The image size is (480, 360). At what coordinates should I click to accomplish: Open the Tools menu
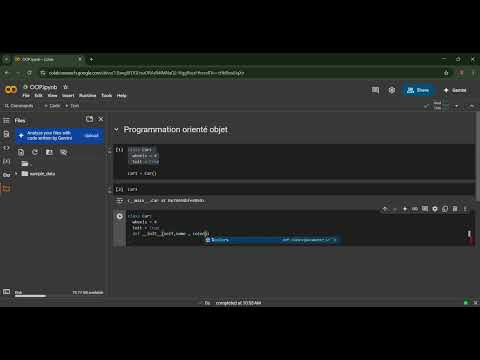pos(107,96)
